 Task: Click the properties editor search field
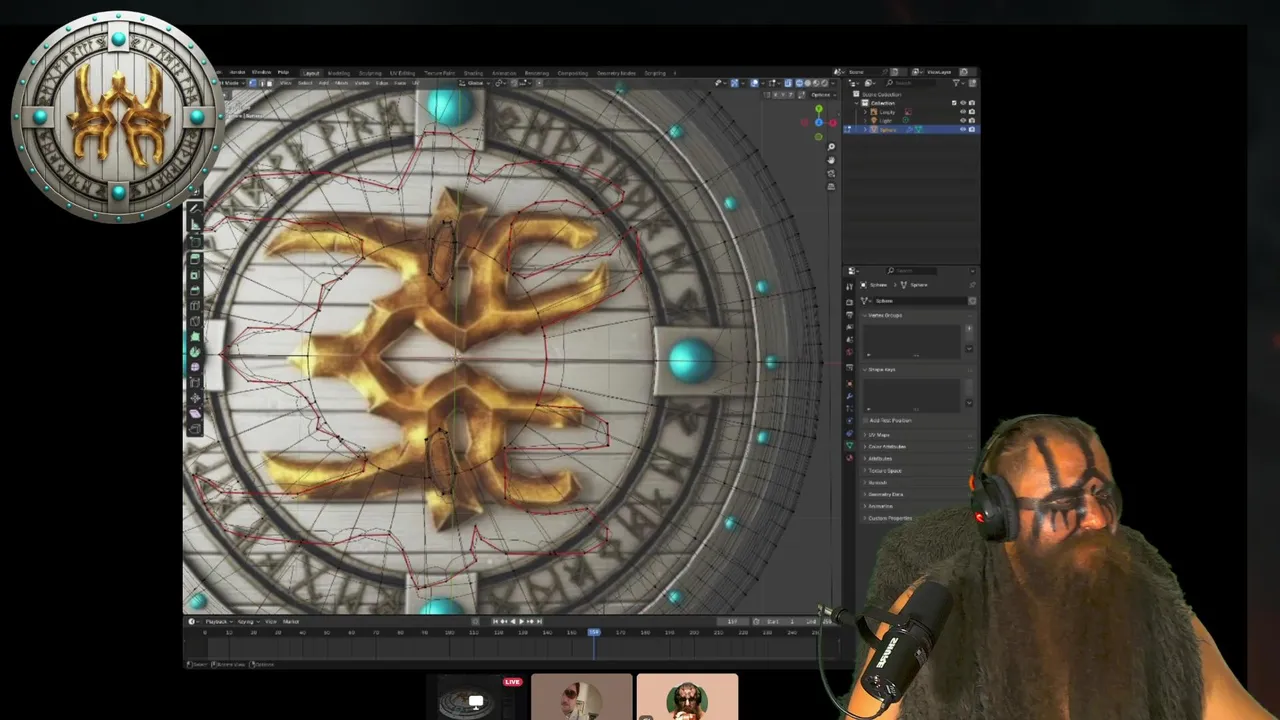[x=911, y=271]
